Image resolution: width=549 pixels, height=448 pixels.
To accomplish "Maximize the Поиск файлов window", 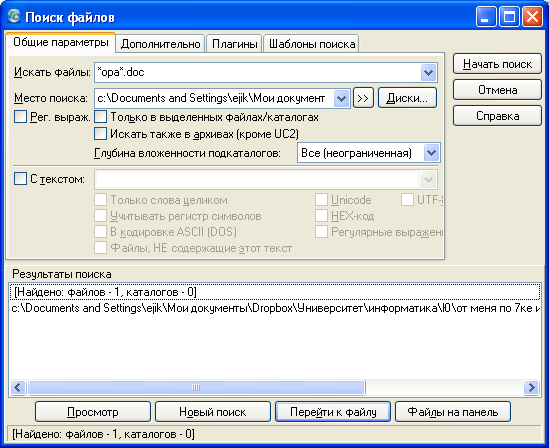I will 509,16.
